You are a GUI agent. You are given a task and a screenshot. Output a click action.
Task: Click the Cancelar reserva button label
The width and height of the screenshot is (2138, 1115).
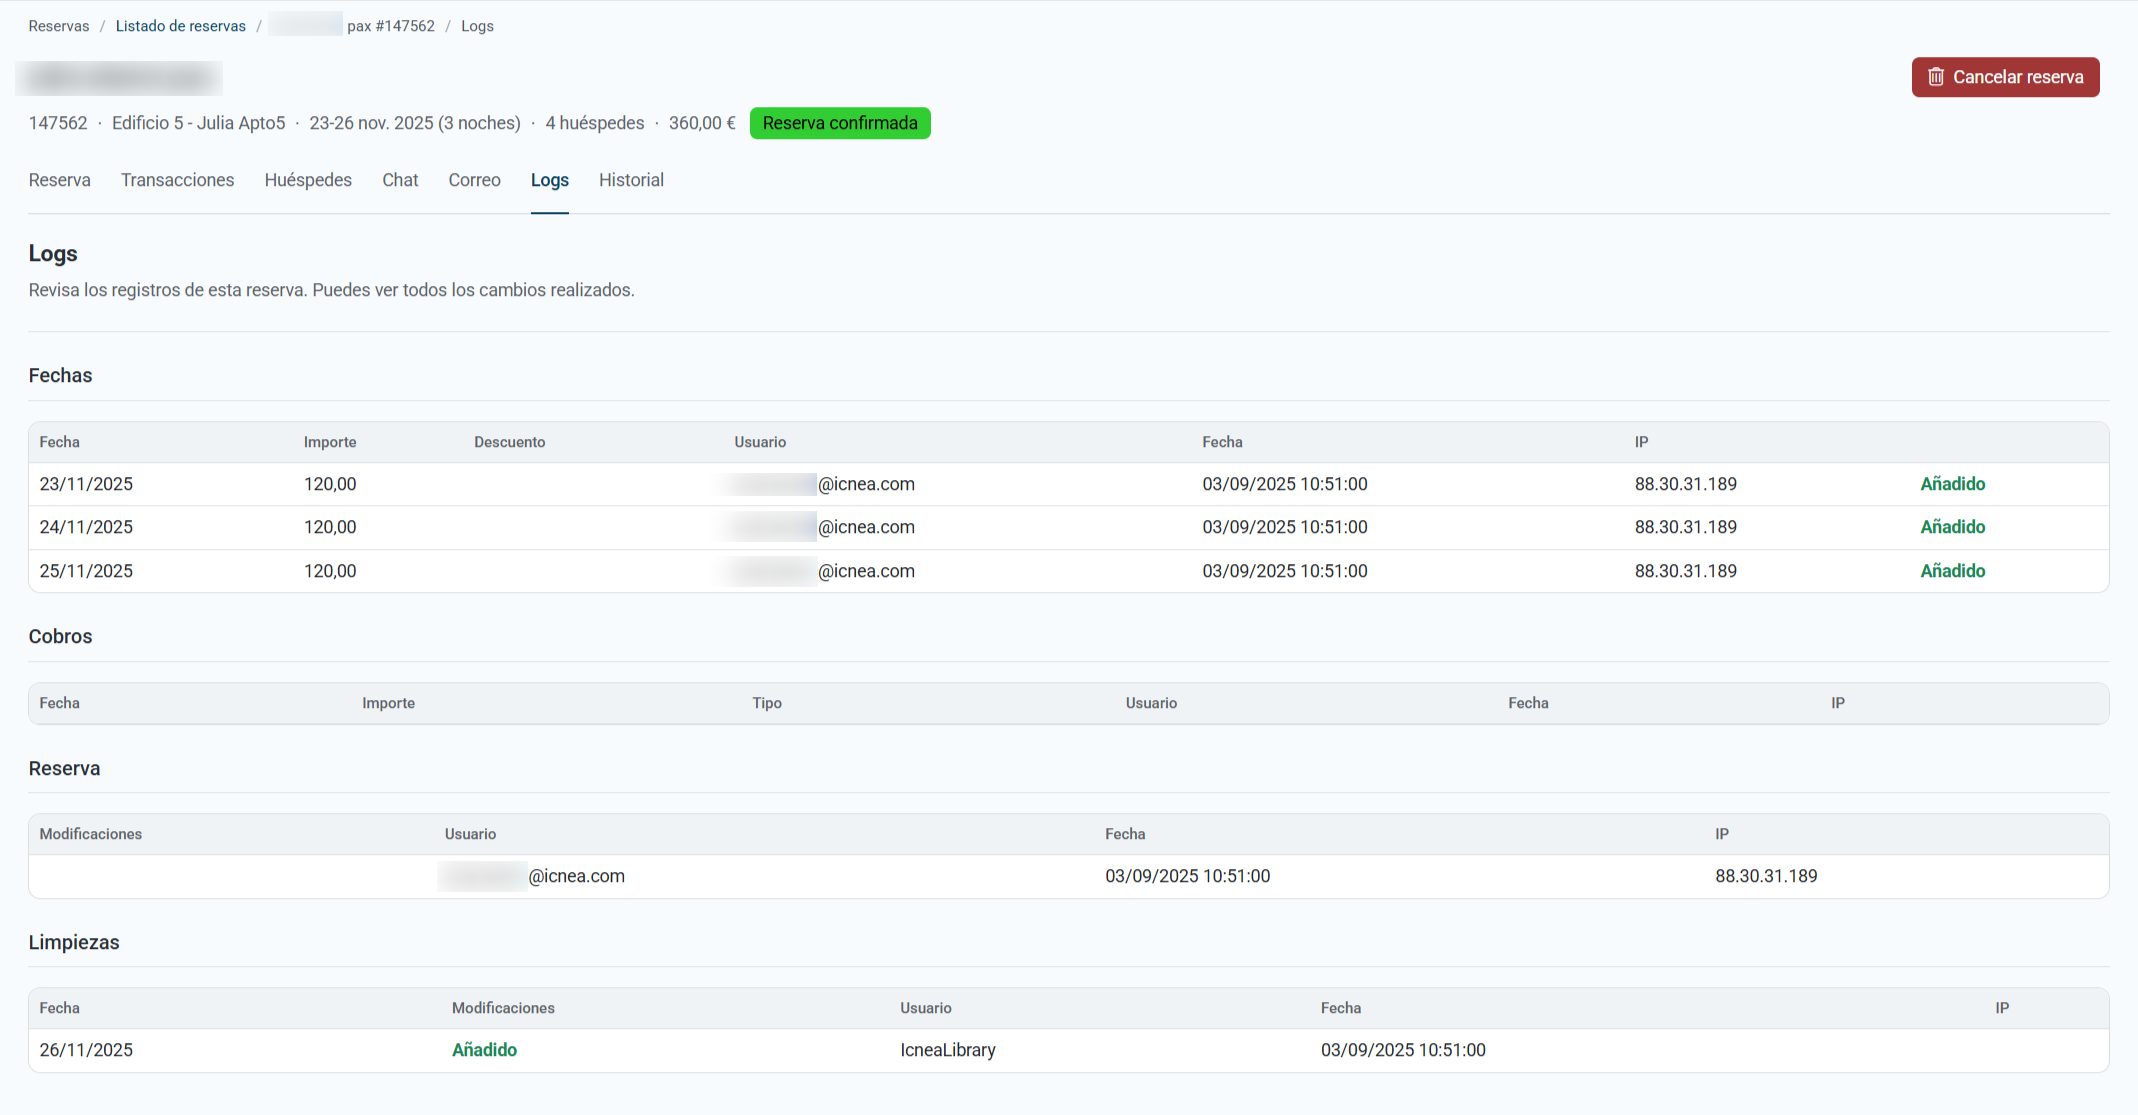pos(2018,77)
